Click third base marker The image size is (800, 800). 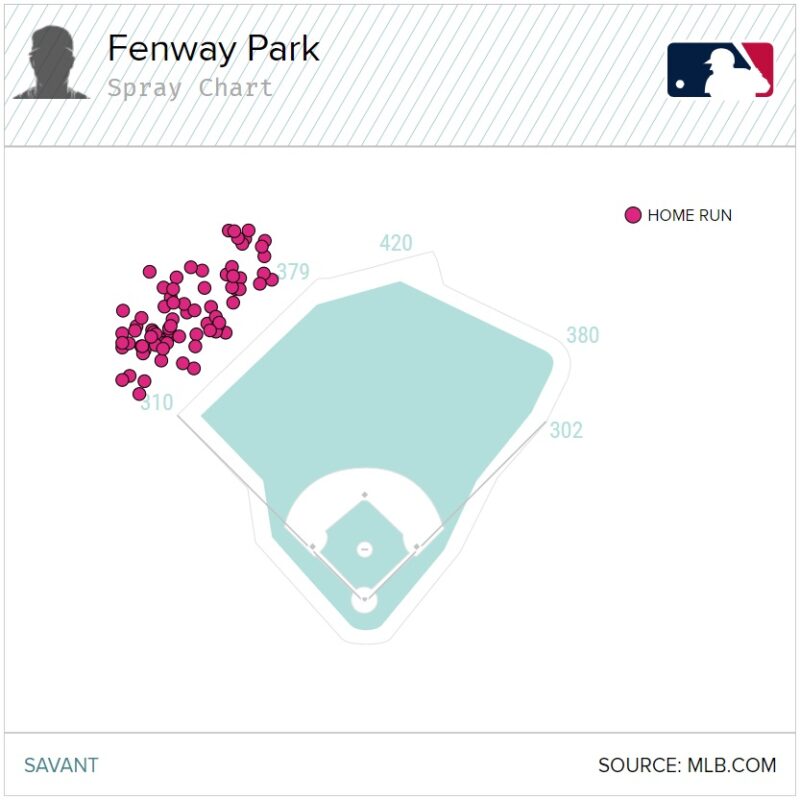coord(313,547)
